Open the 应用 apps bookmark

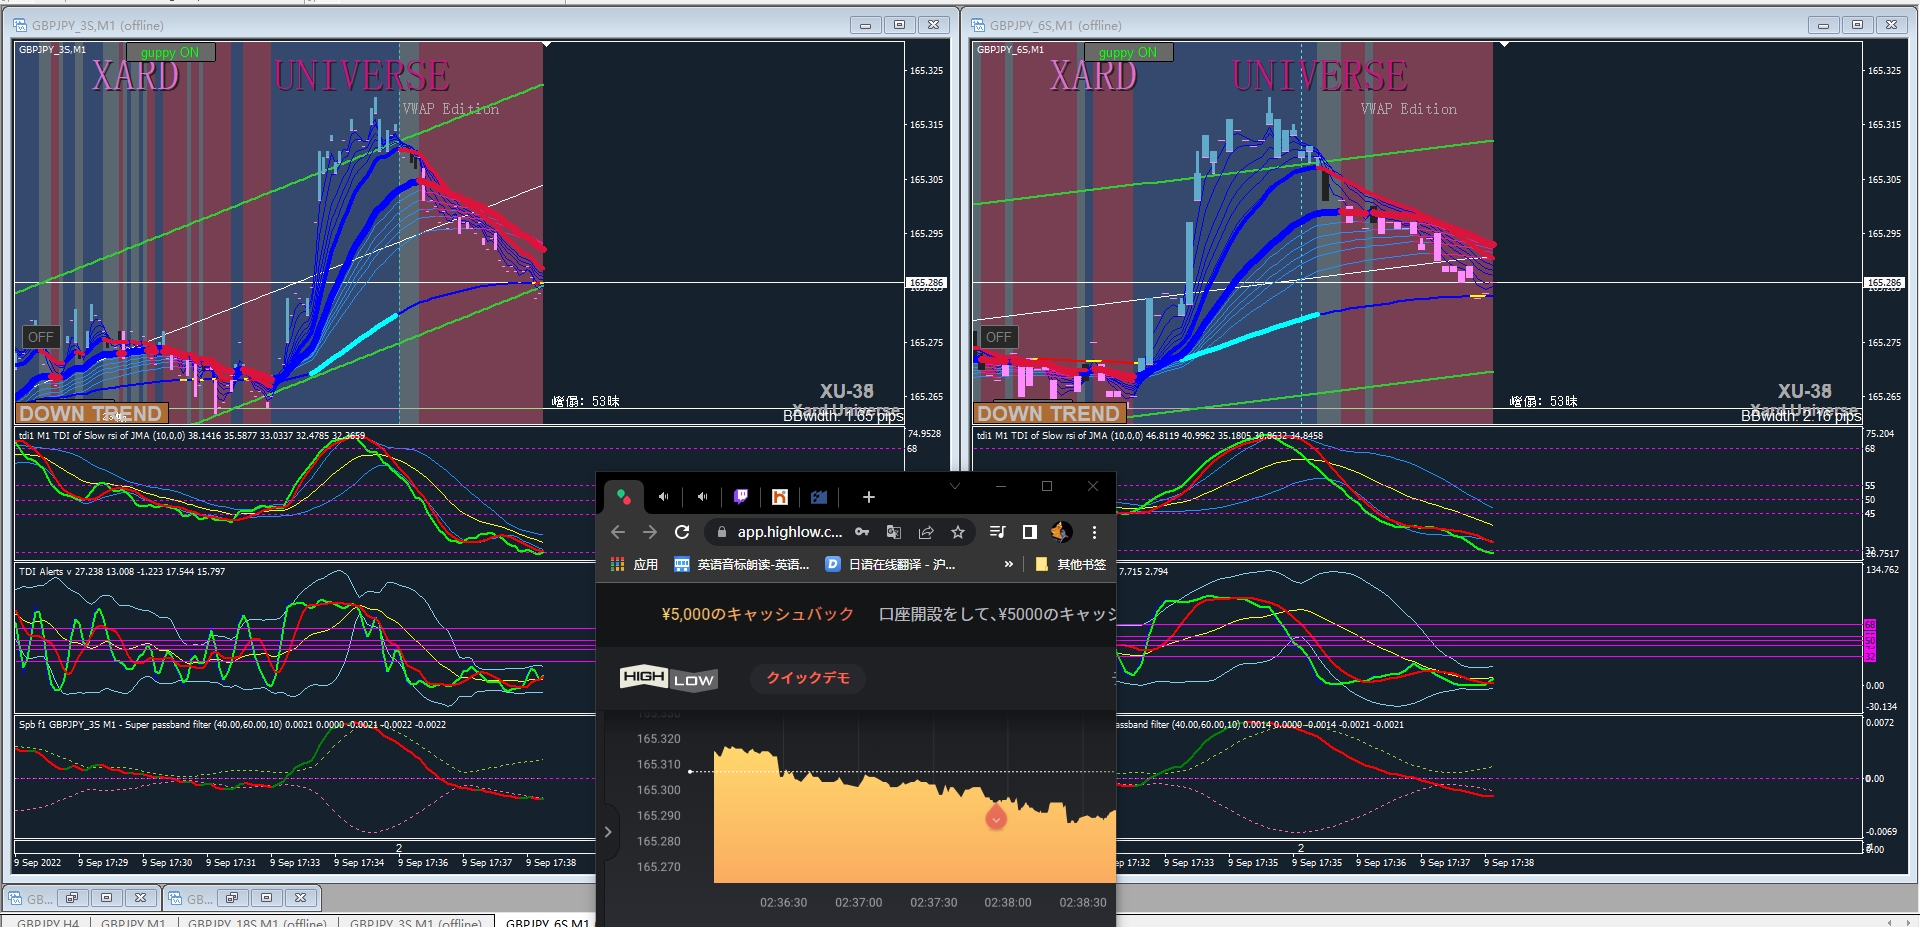click(634, 565)
